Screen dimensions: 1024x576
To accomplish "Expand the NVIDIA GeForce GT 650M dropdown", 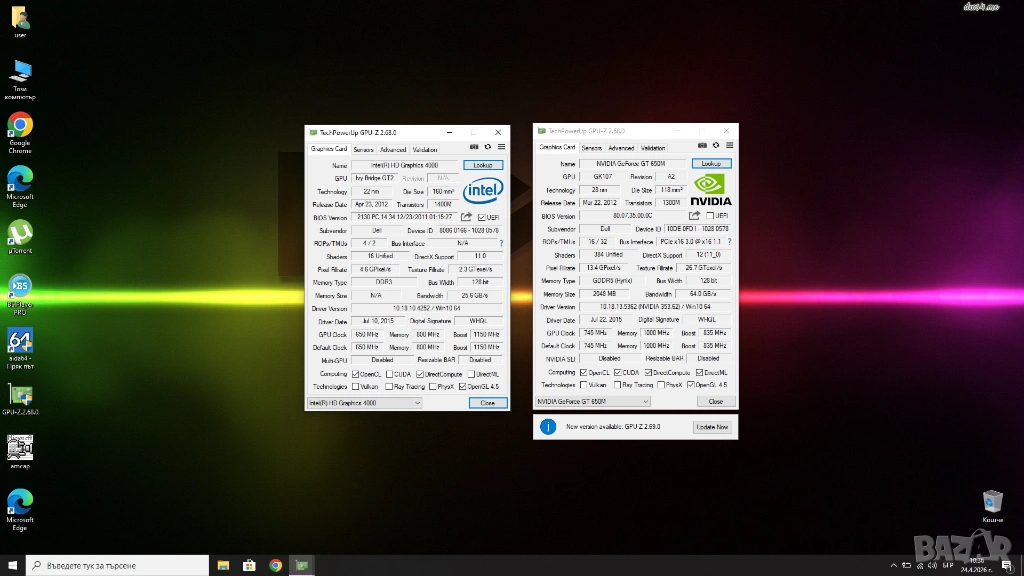I will [594, 401].
